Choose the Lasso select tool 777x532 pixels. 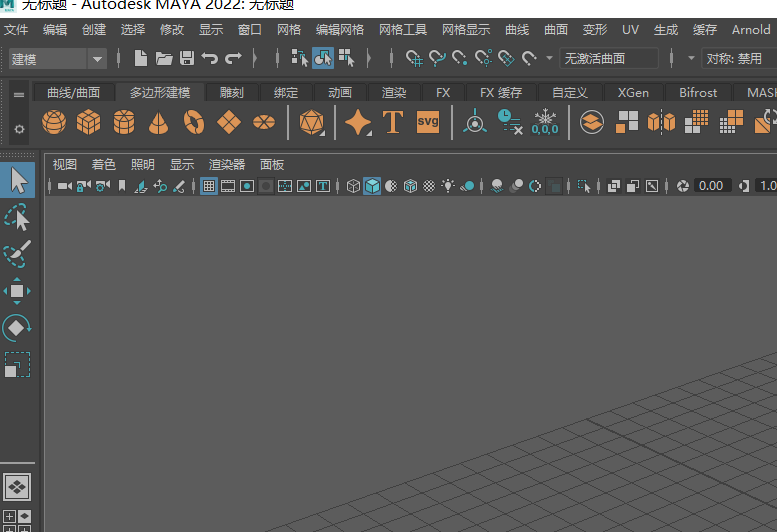(x=18, y=218)
